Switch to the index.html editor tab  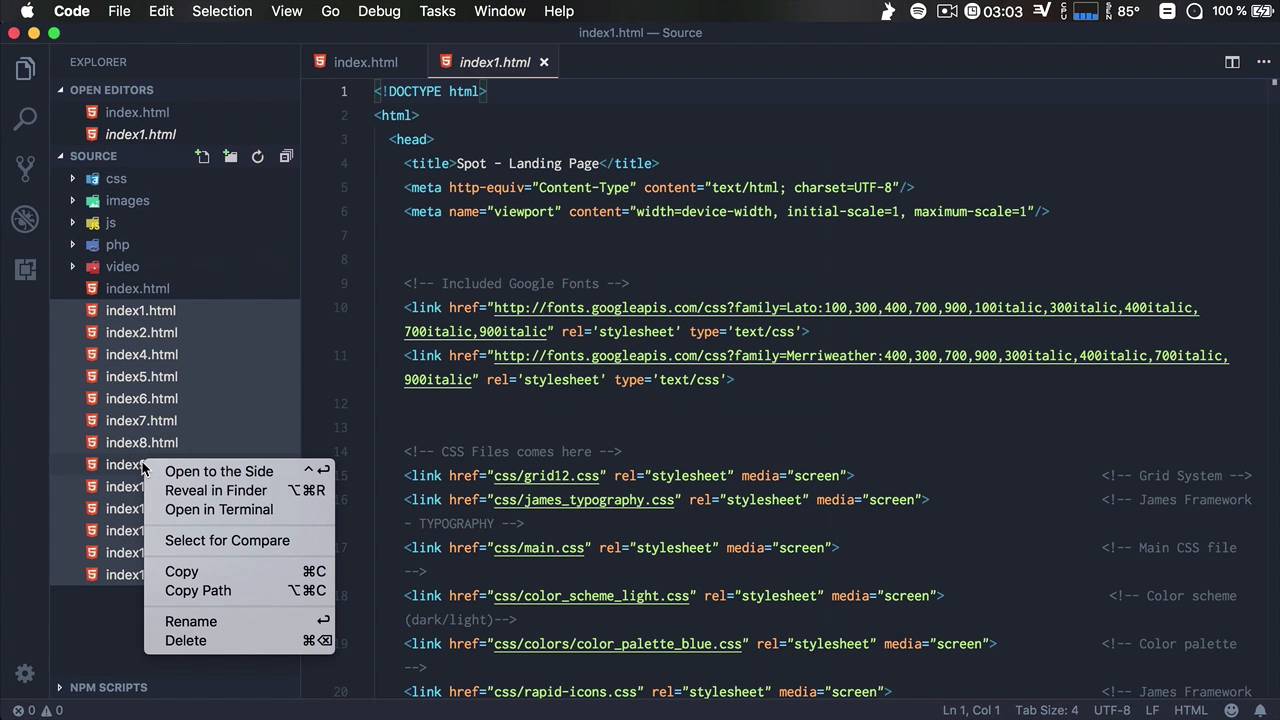(365, 62)
